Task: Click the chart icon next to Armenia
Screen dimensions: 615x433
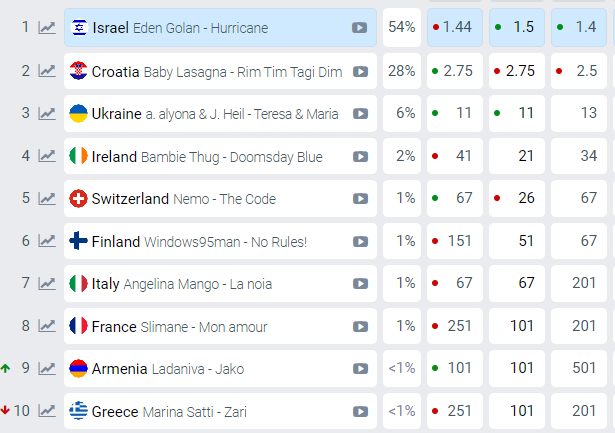Action: click(x=47, y=369)
